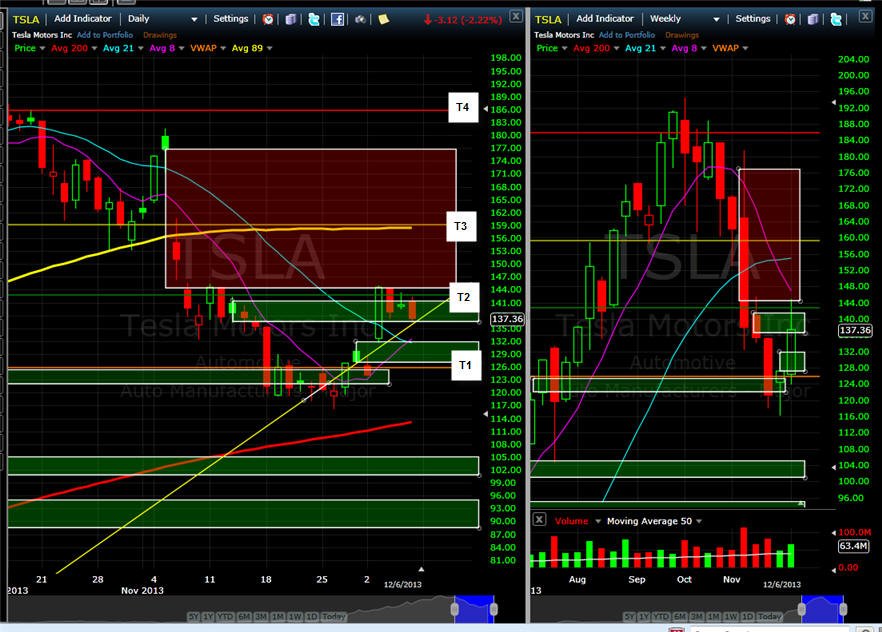
Task: Open the Avg 89 indicator dropdown
Action: click(x=269, y=48)
